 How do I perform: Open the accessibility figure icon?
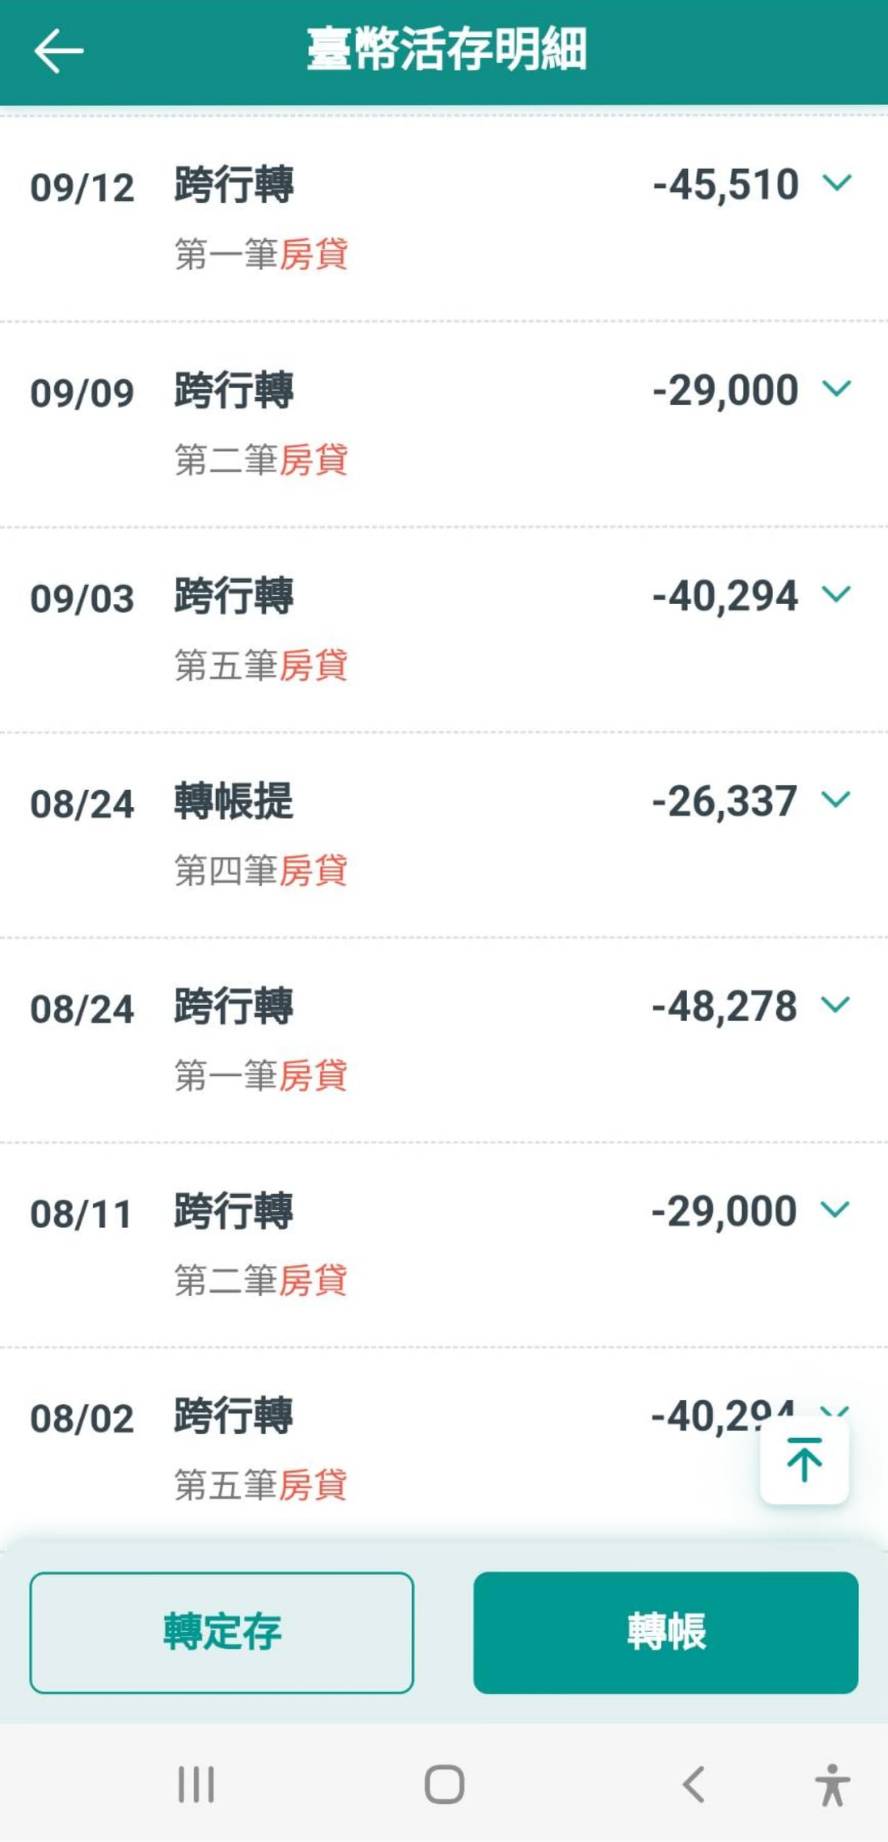pos(831,1785)
